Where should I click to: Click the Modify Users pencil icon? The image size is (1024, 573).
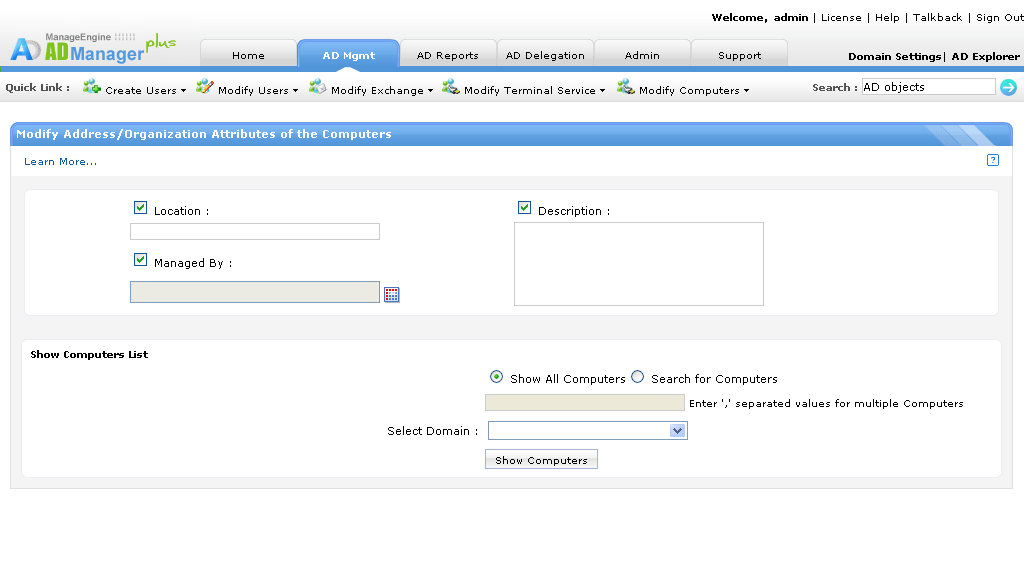(205, 88)
